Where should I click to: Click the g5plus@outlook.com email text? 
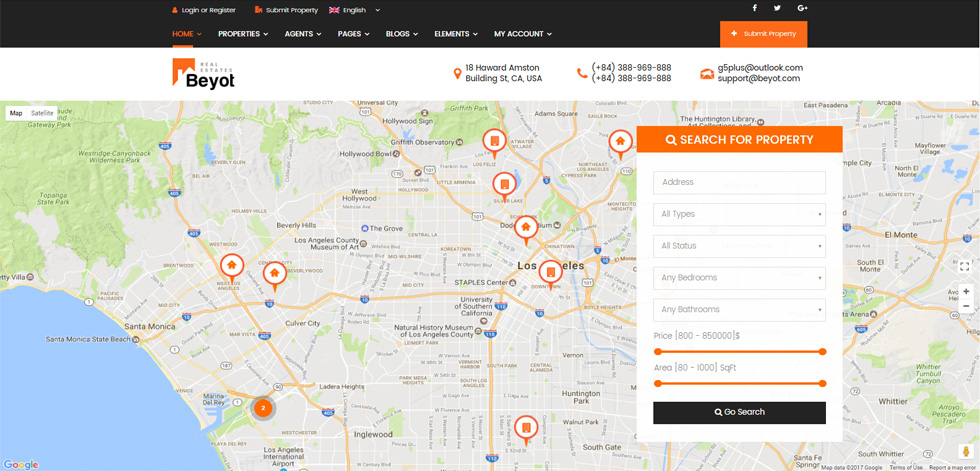(x=760, y=67)
